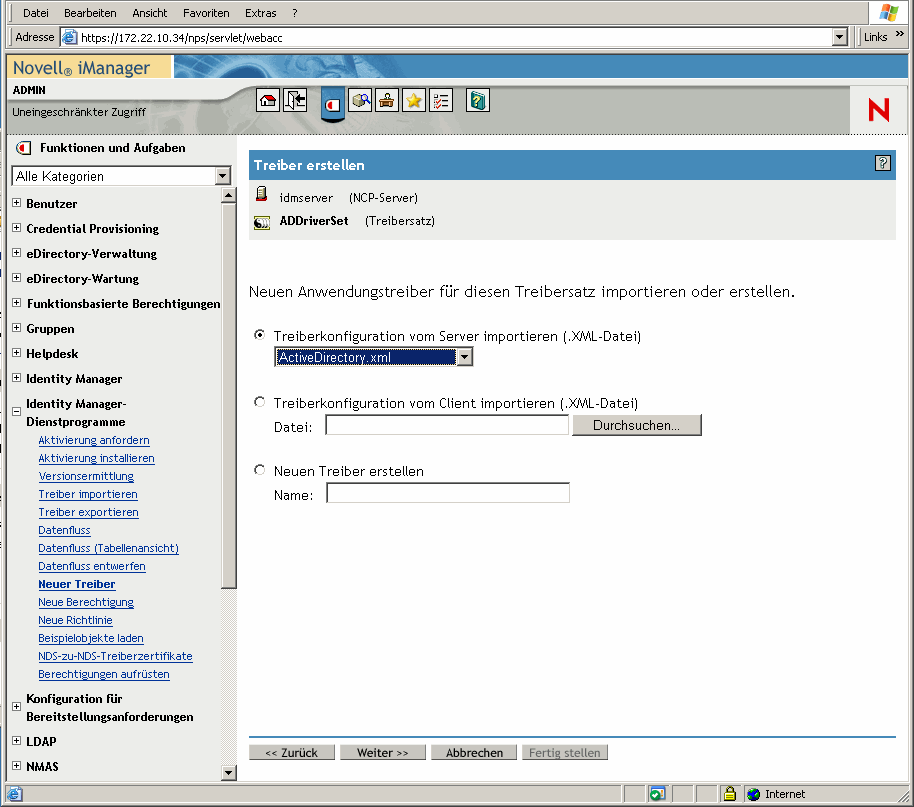Click the Weiter button
The width and height of the screenshot is (914, 807).
(382, 752)
